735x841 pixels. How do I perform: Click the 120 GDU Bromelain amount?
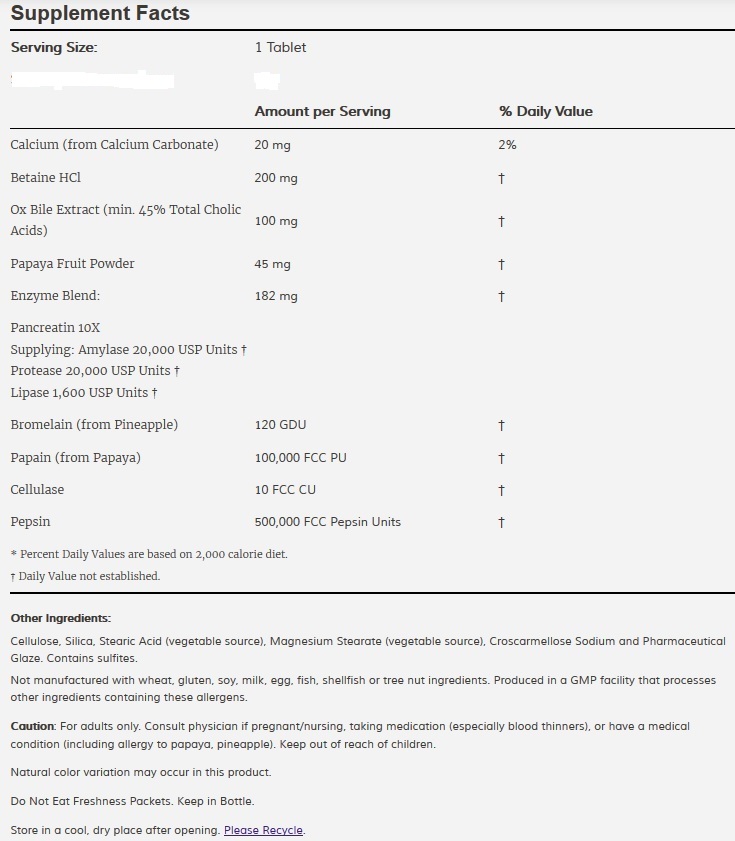(280, 425)
